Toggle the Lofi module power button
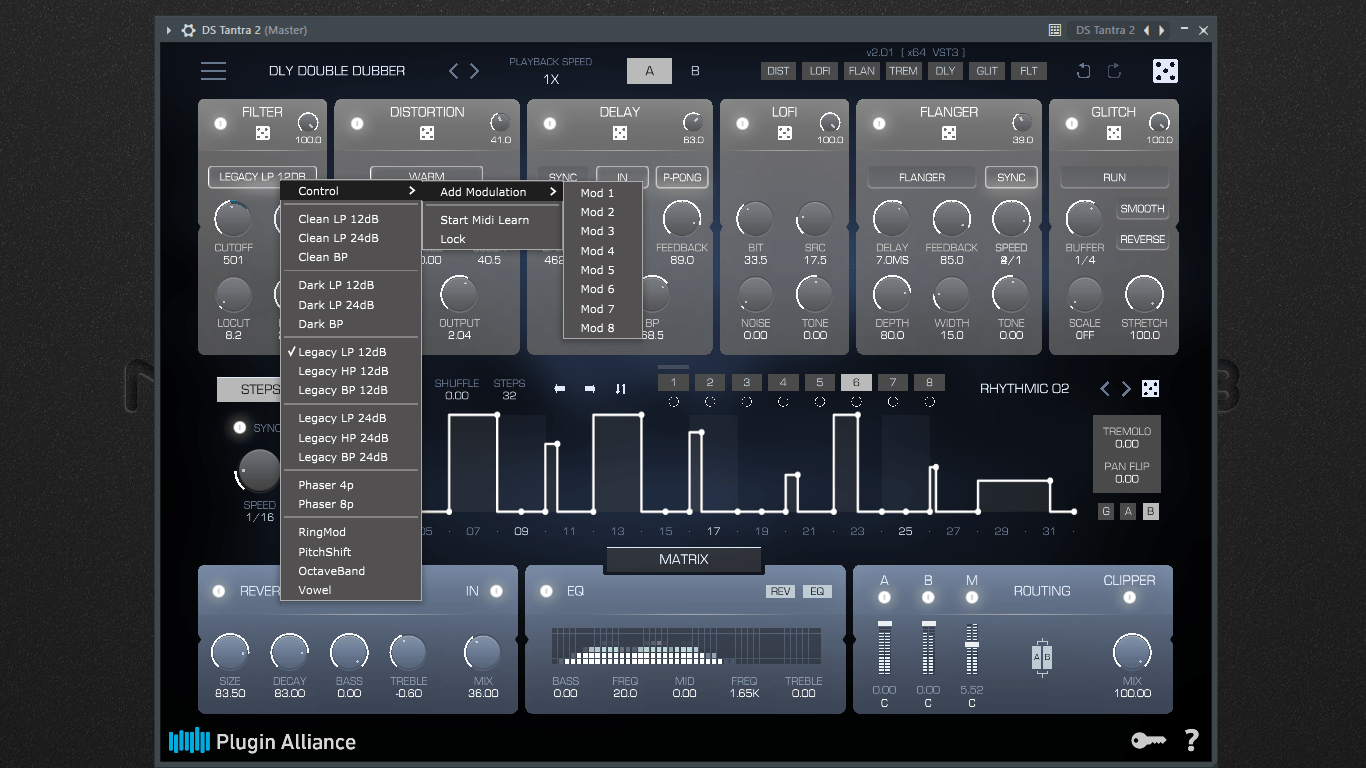The width and height of the screenshot is (1366, 768). click(x=742, y=124)
